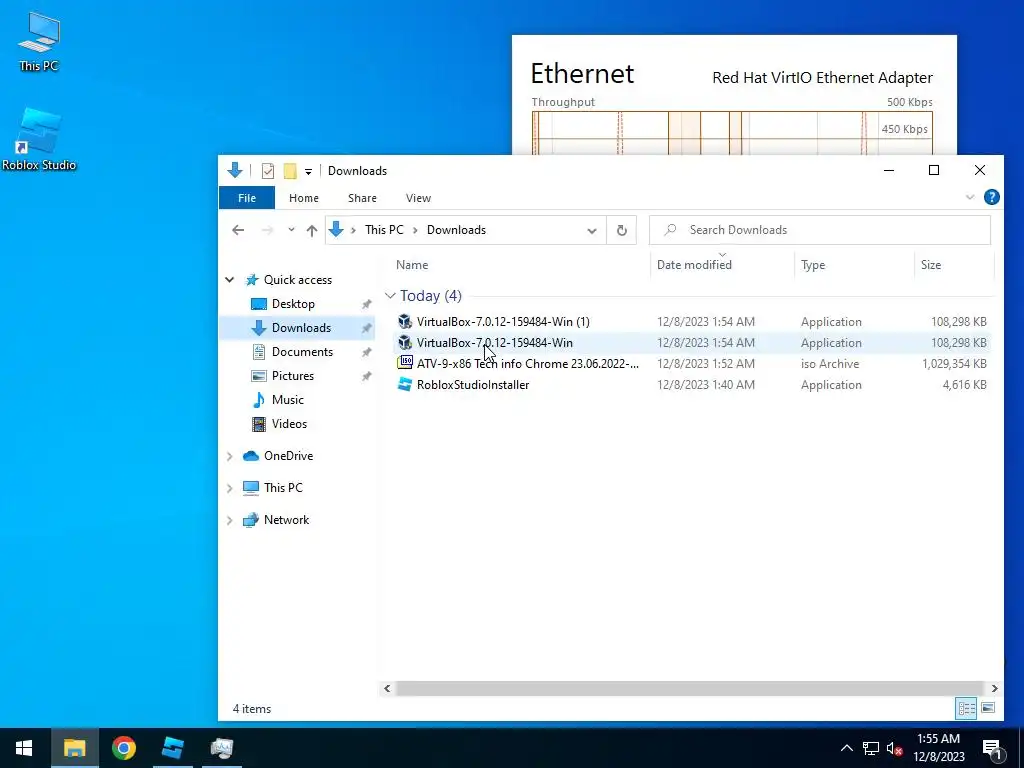The height and width of the screenshot is (768, 1024).
Task: Expand the OneDrive tree node
Action: 230,456
